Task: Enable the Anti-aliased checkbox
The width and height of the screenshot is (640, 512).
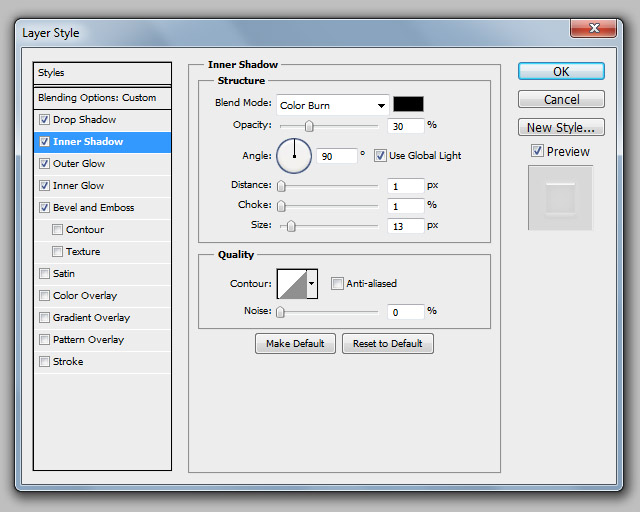Action: pyautogui.click(x=337, y=283)
